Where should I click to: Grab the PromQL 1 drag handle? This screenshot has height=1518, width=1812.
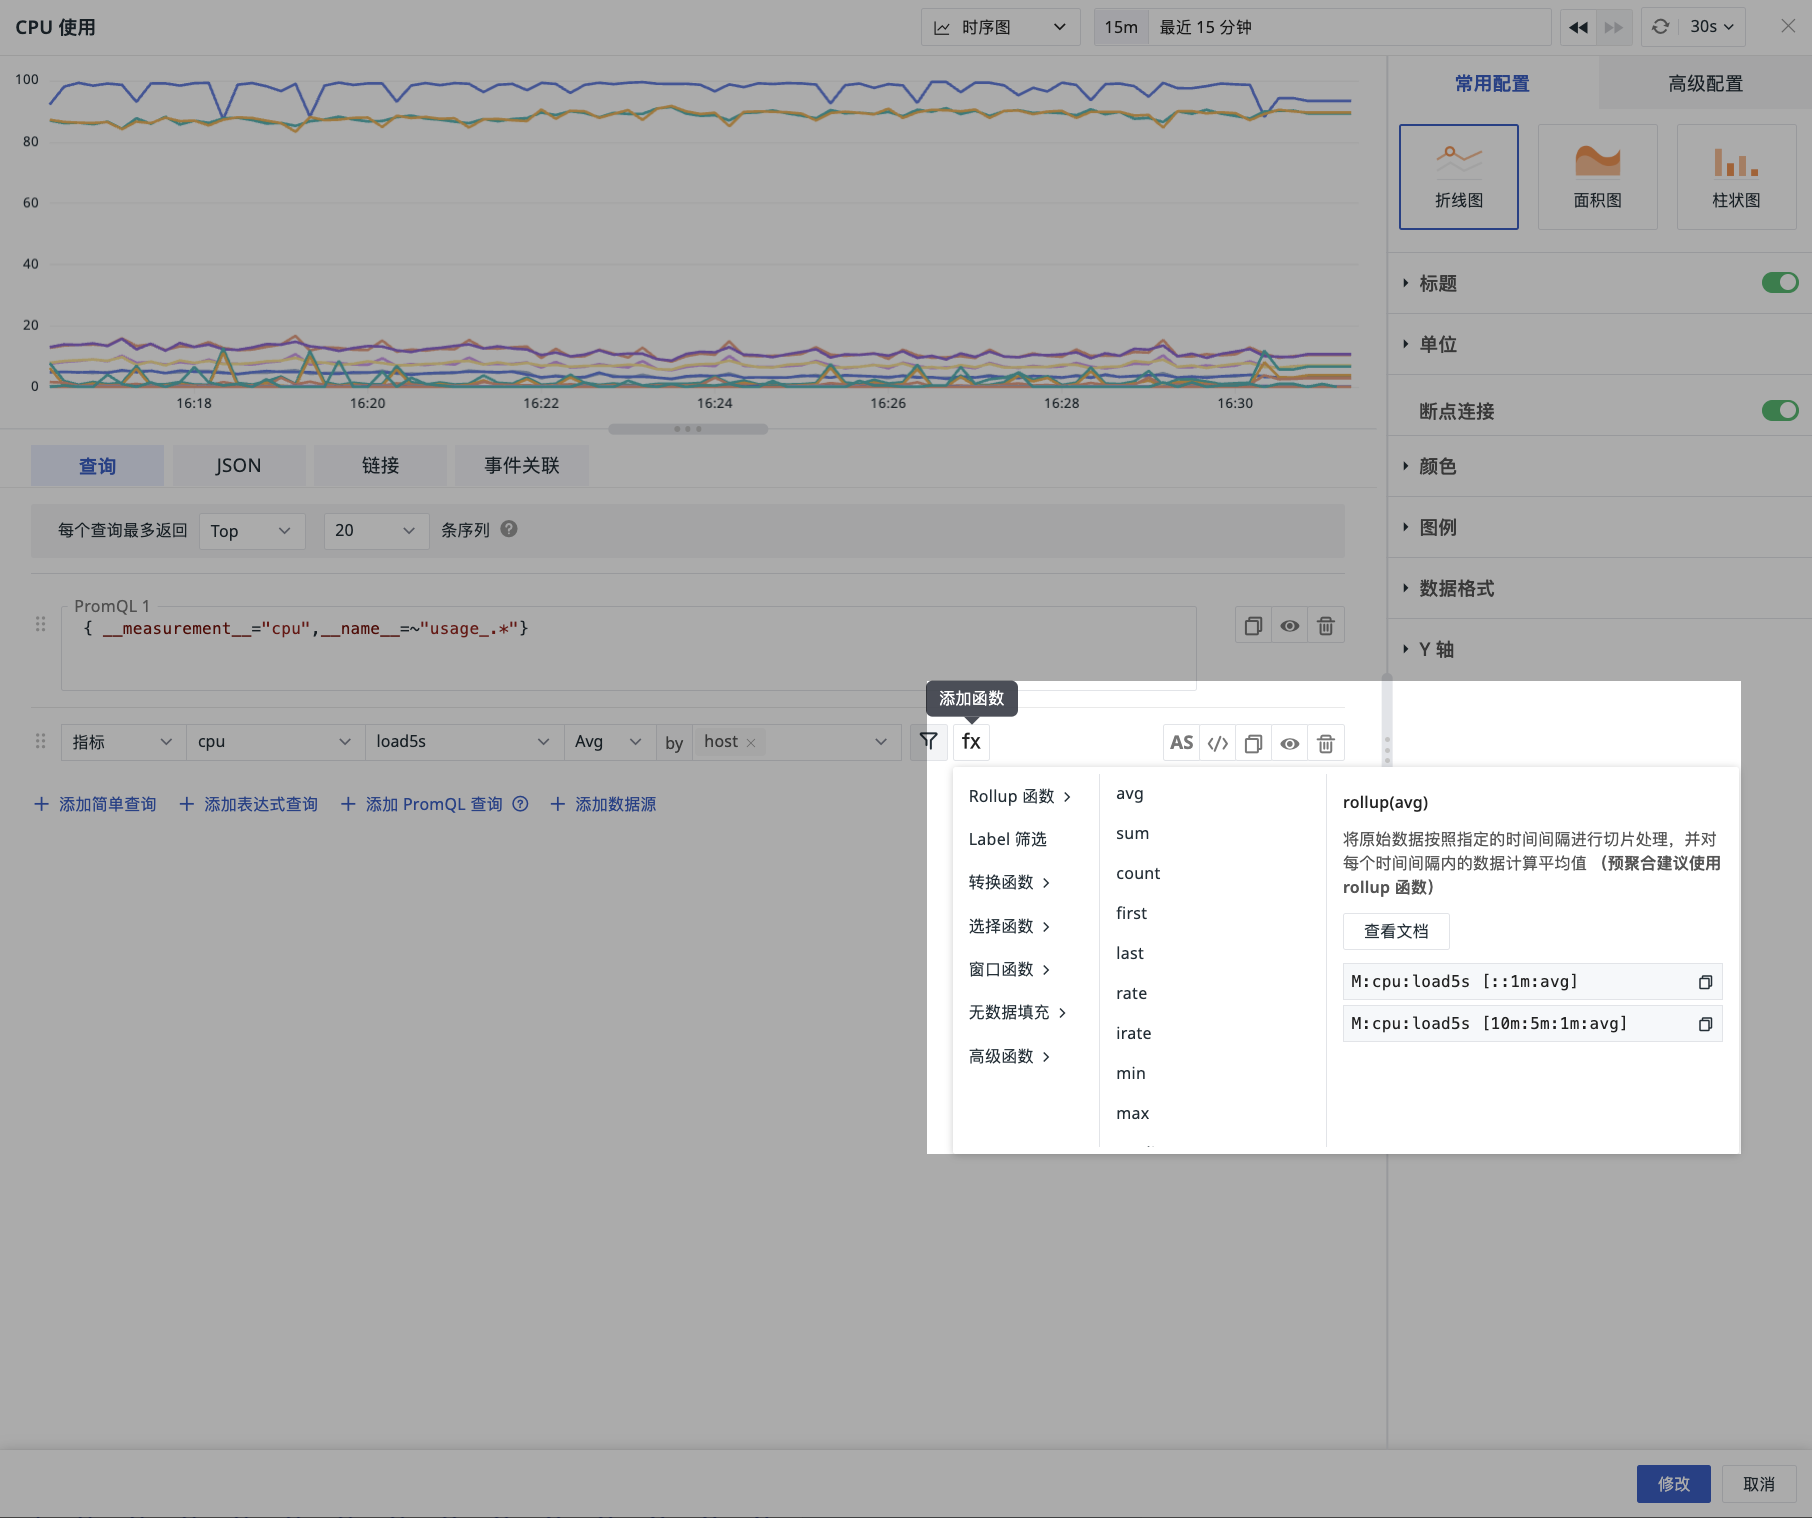click(x=41, y=624)
